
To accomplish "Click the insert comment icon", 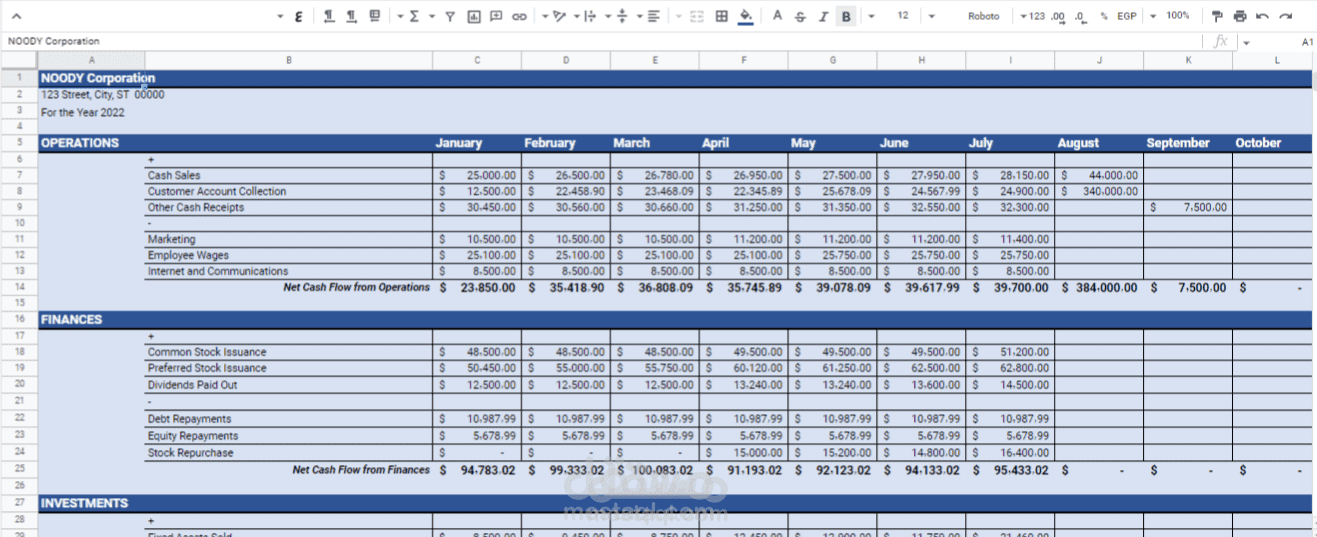I will (496, 16).
